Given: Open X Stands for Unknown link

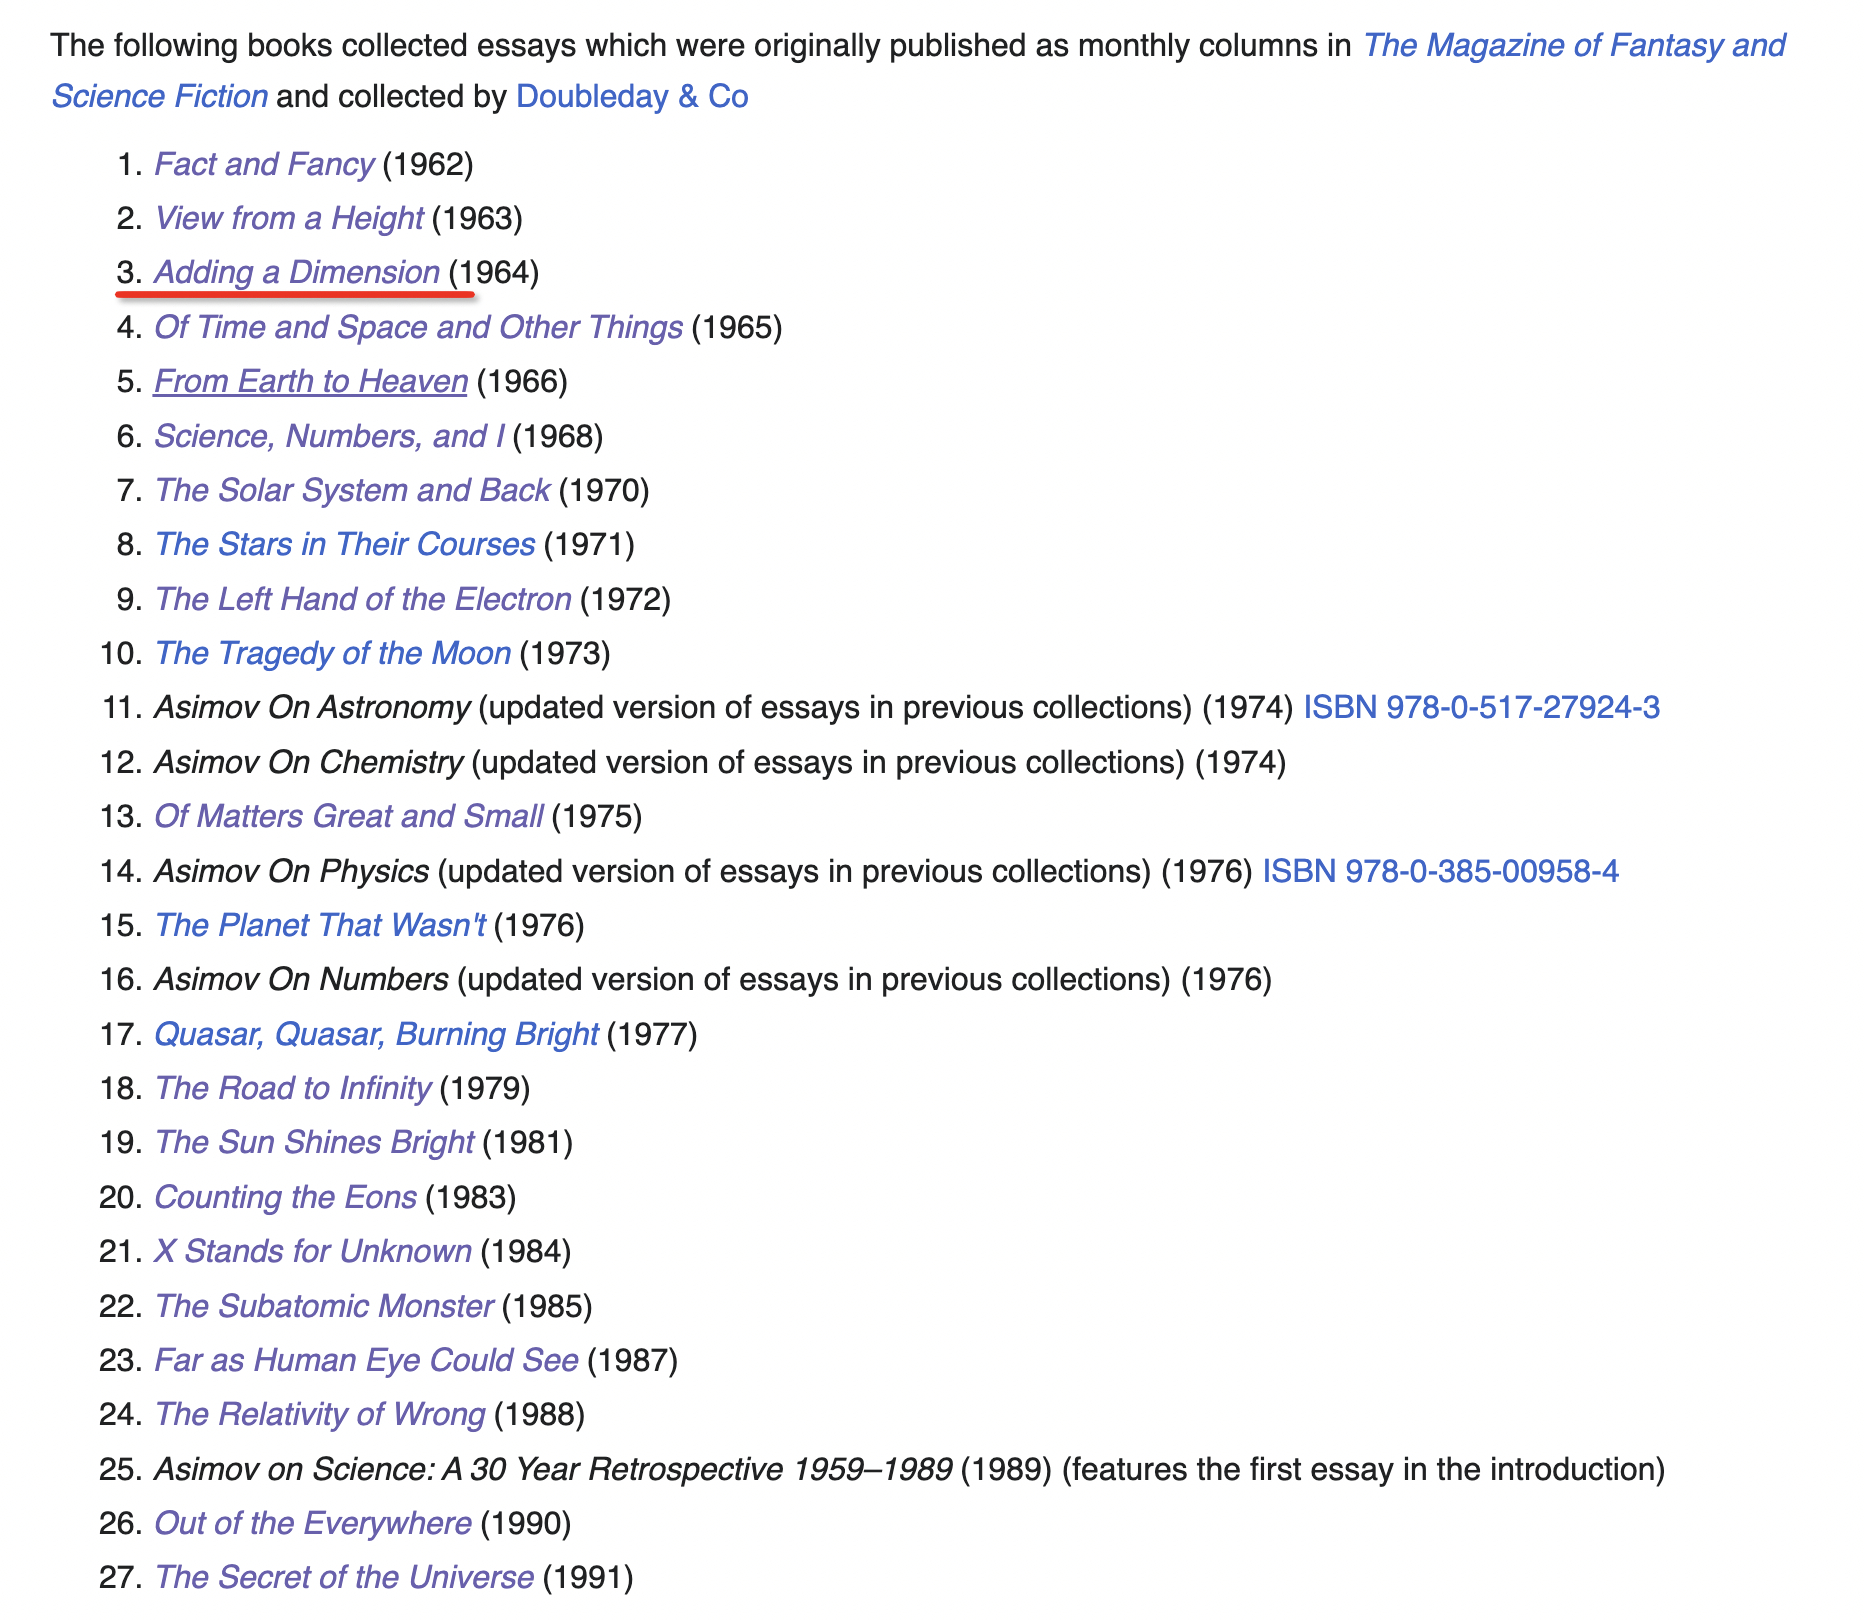Looking at the screenshot, I should [313, 1251].
